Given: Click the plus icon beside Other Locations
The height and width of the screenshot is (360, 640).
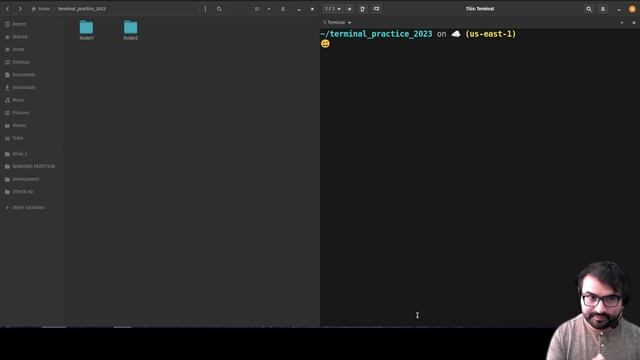Looking at the screenshot, I should coord(7,207).
